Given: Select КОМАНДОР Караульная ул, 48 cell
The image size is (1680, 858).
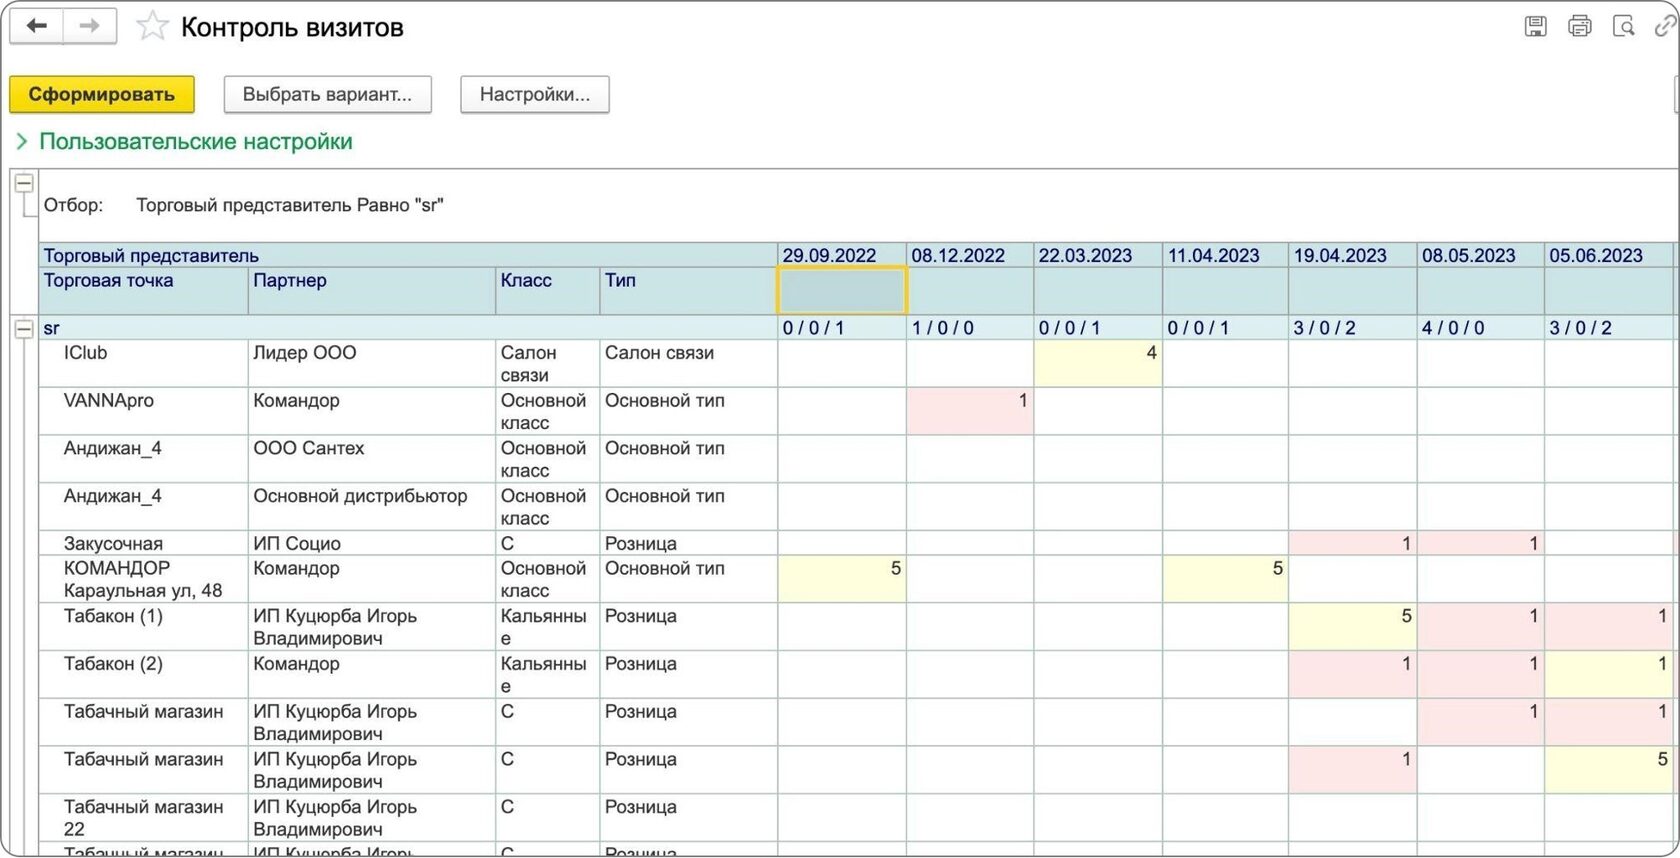Looking at the screenshot, I should 144,579.
